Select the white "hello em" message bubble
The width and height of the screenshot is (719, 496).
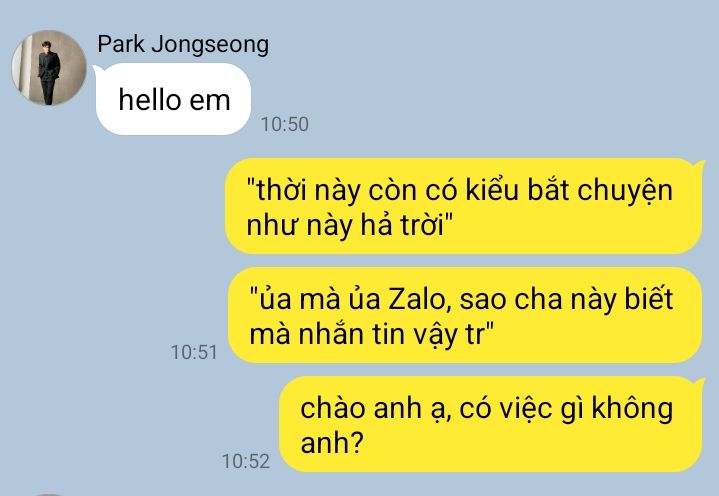coord(173,99)
